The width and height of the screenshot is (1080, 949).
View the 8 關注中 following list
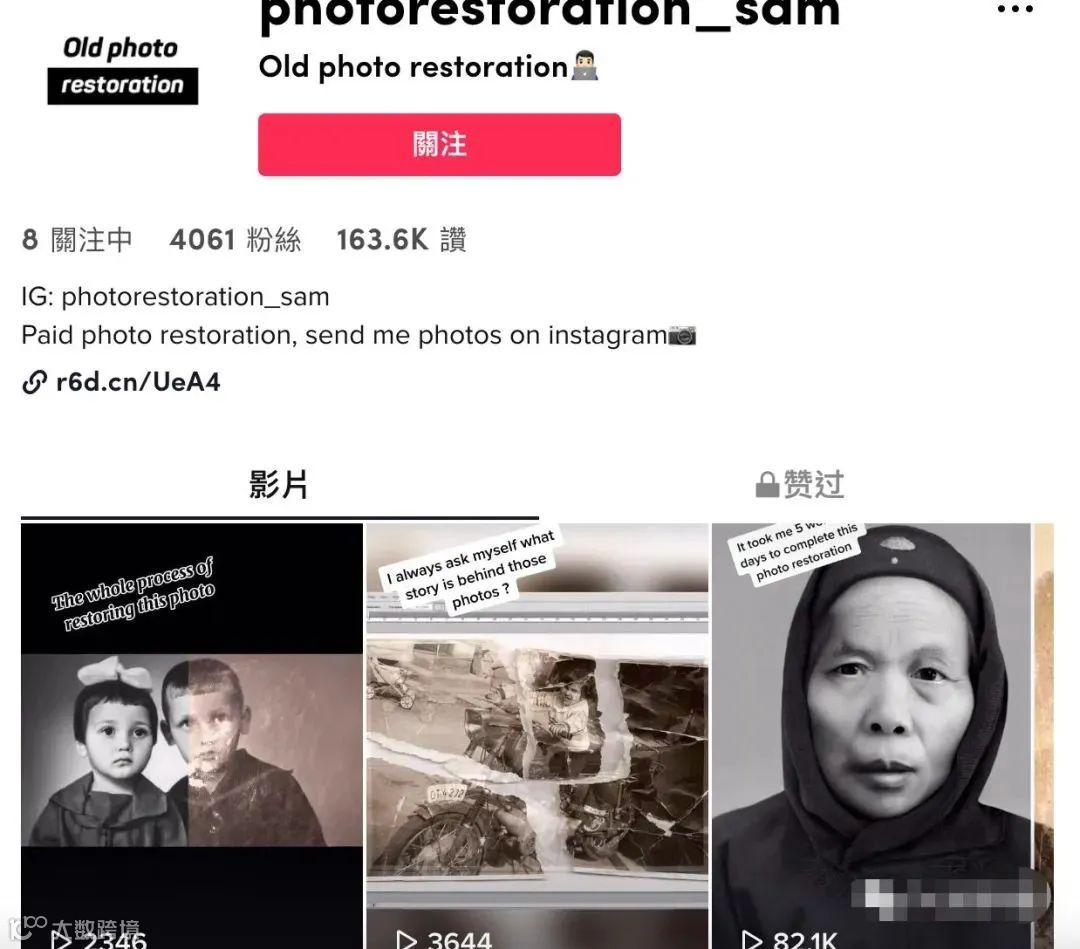77,240
